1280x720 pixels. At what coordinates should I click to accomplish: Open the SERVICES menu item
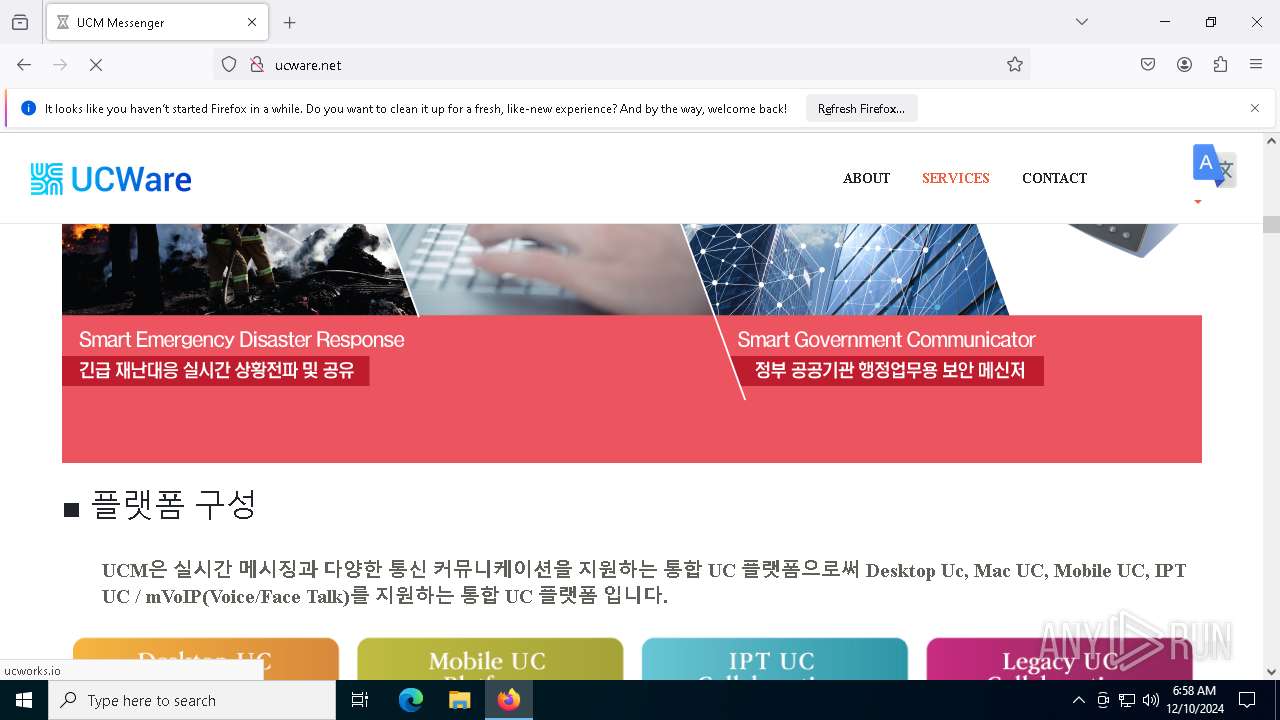pyautogui.click(x=955, y=178)
